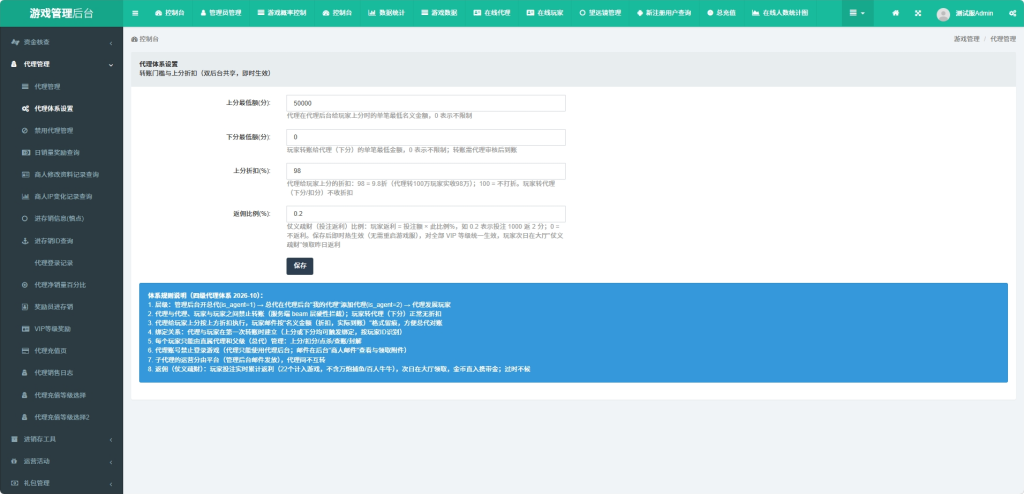Open 商人IP变化记录查询 in the sidebar
The width and height of the screenshot is (1024, 494).
pyautogui.click(x=61, y=197)
